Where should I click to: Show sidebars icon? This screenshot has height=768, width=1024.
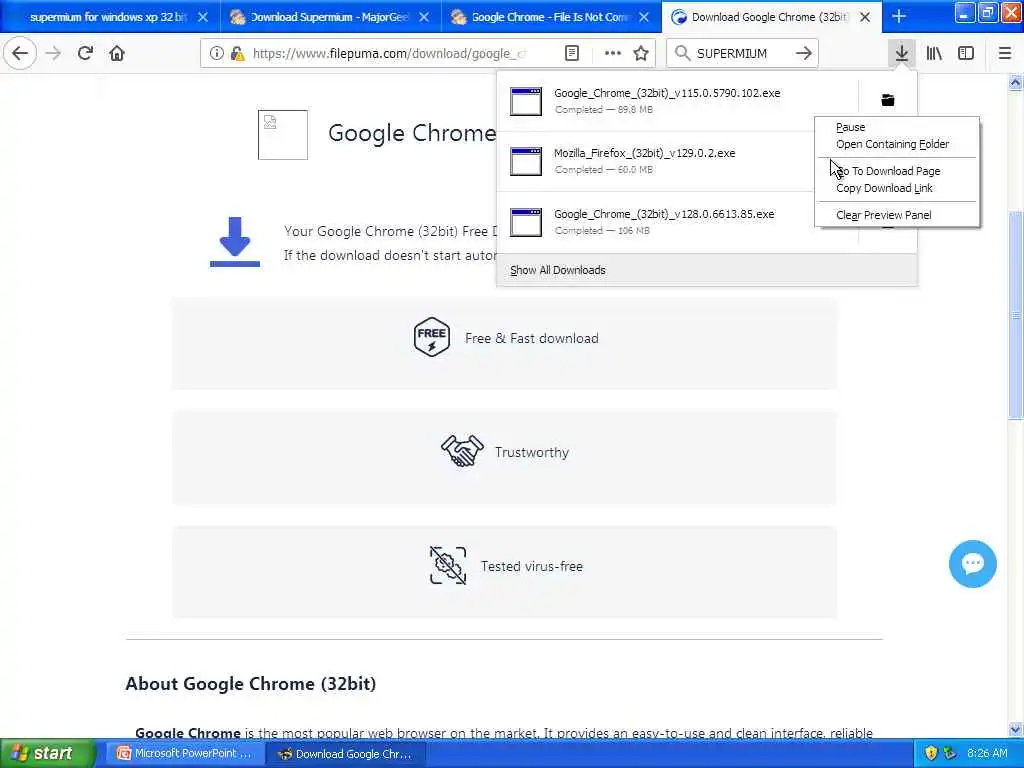966,53
